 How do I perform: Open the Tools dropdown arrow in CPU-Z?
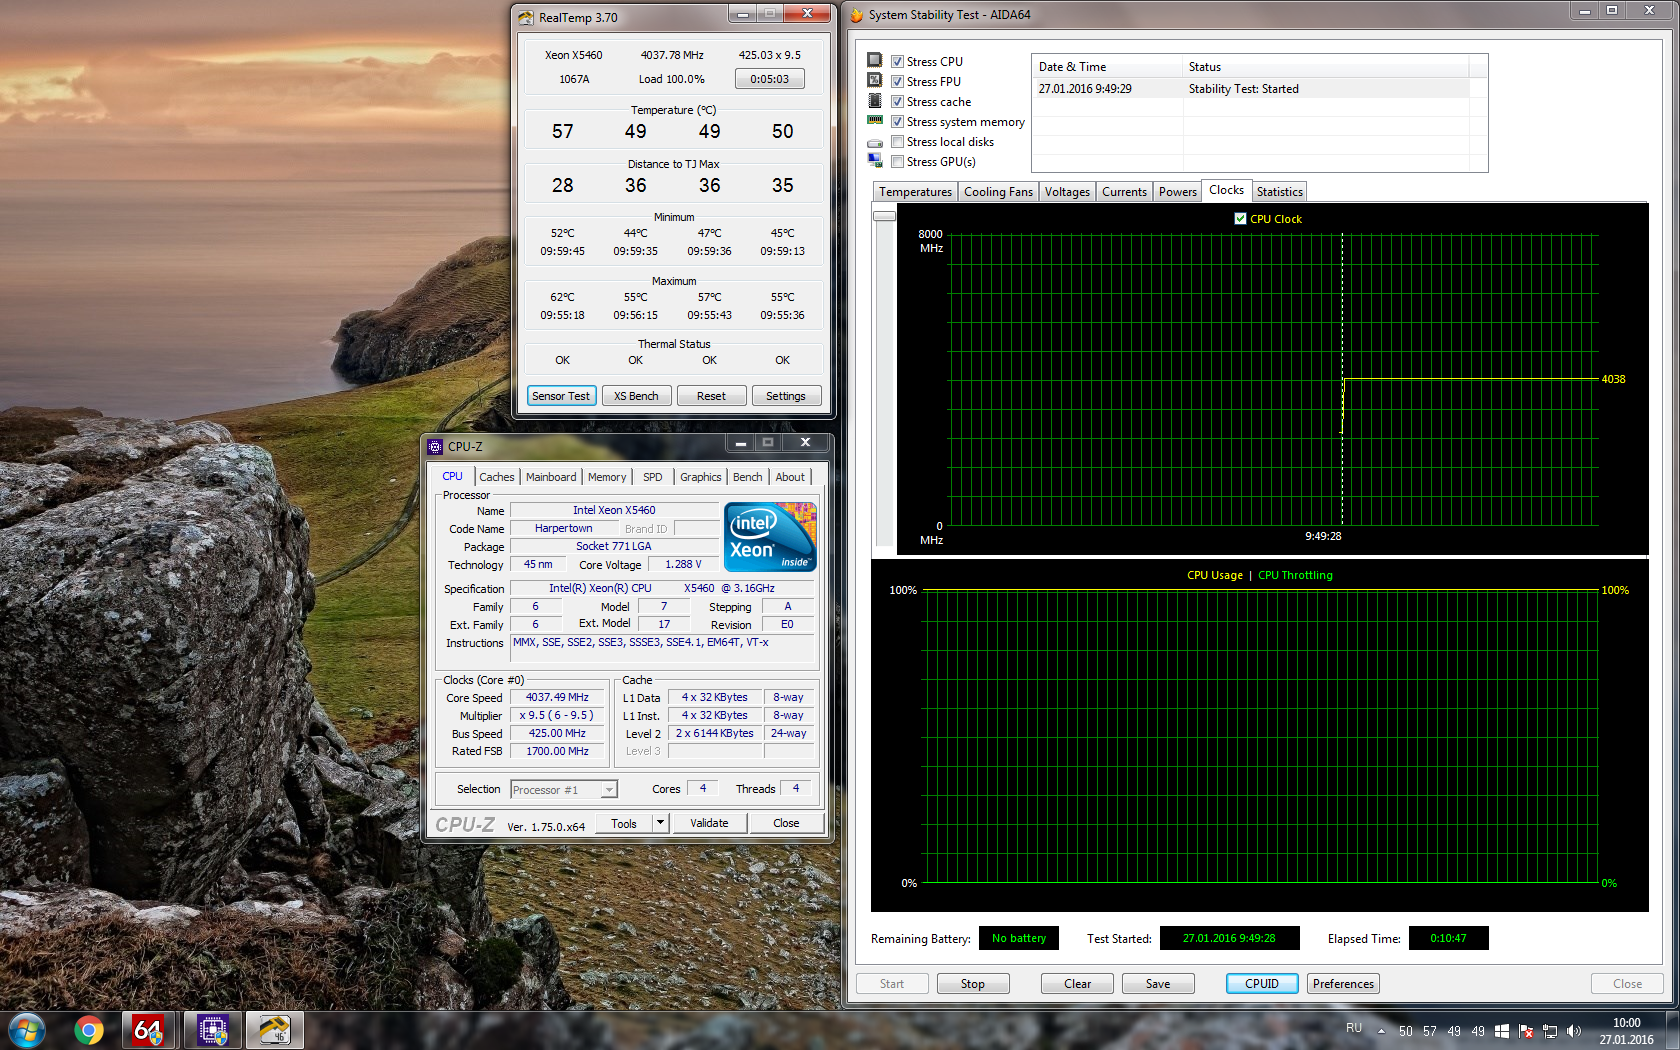click(660, 823)
